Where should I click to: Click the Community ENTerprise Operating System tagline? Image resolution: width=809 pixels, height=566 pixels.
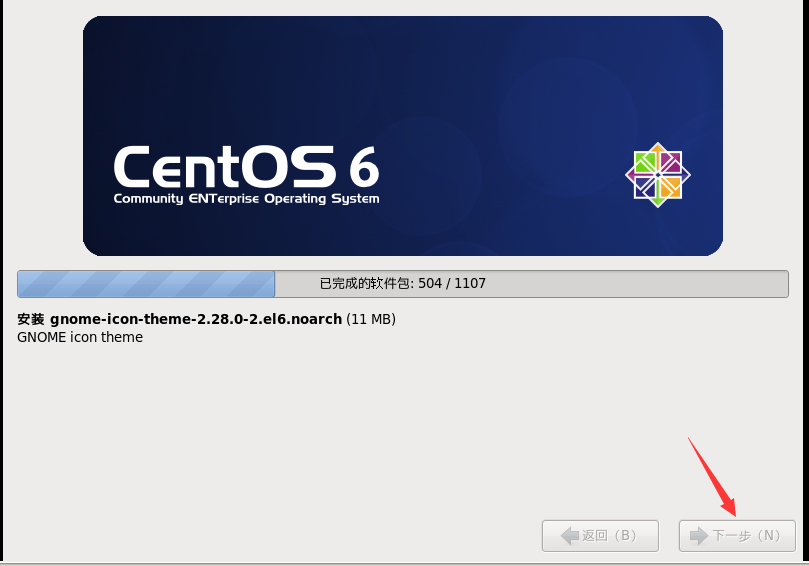pos(246,199)
